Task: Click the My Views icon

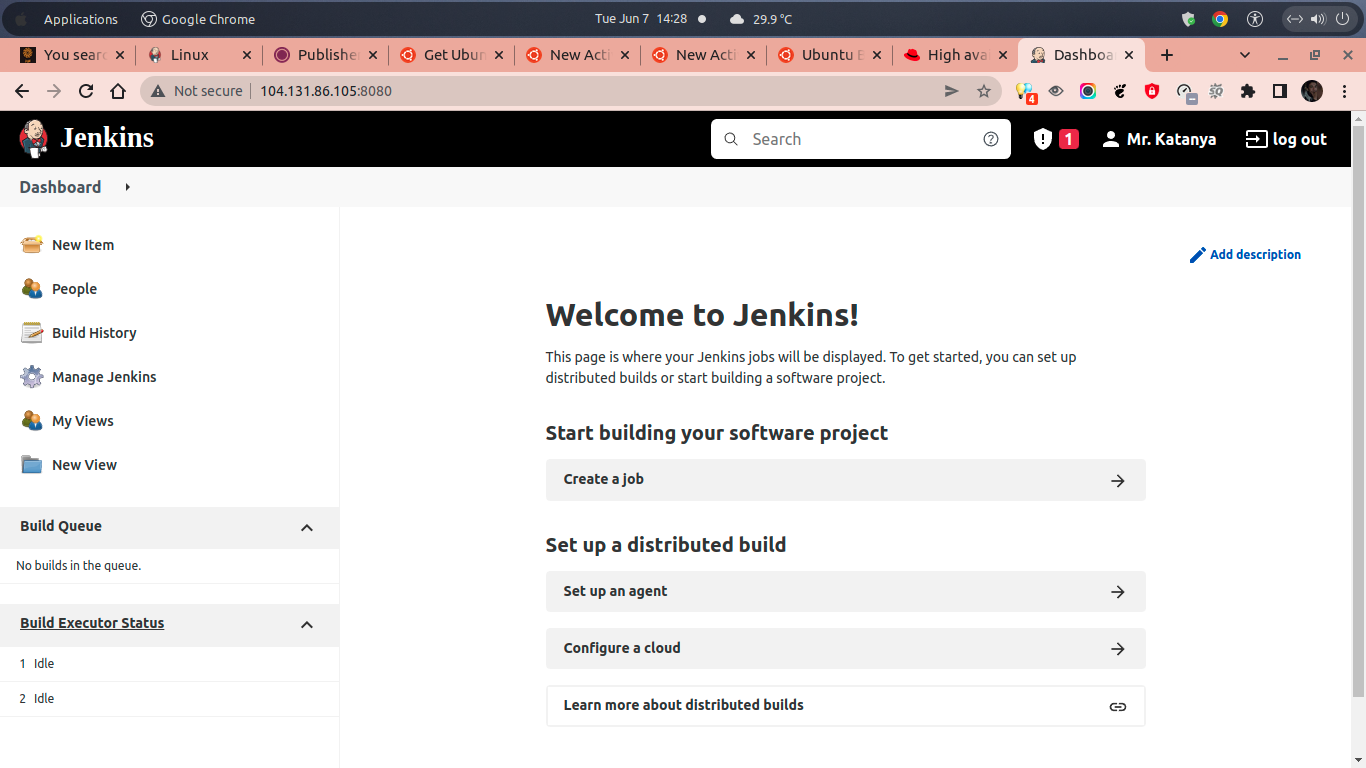Action: [32, 421]
